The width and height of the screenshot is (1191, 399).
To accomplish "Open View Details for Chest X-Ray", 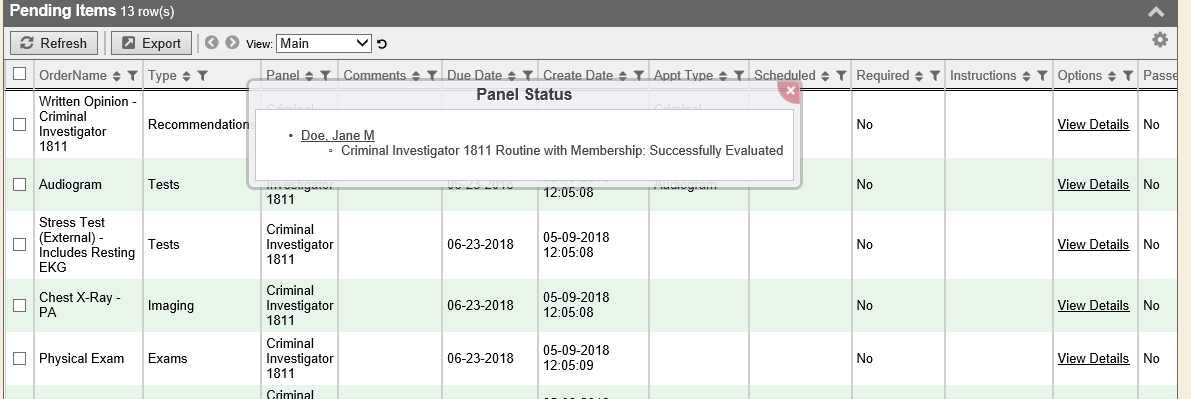I will pos(1093,306).
